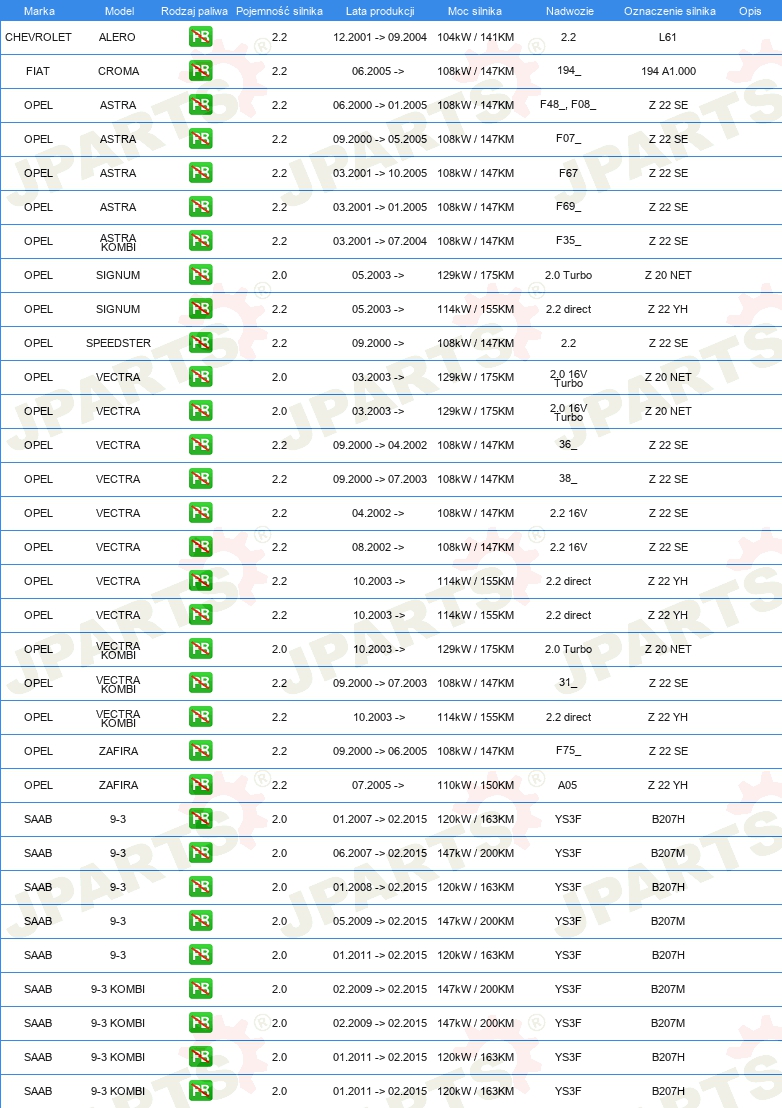Click fuel icon in ASTRA F07_ row
The height and width of the screenshot is (1108, 782).
coord(201,138)
